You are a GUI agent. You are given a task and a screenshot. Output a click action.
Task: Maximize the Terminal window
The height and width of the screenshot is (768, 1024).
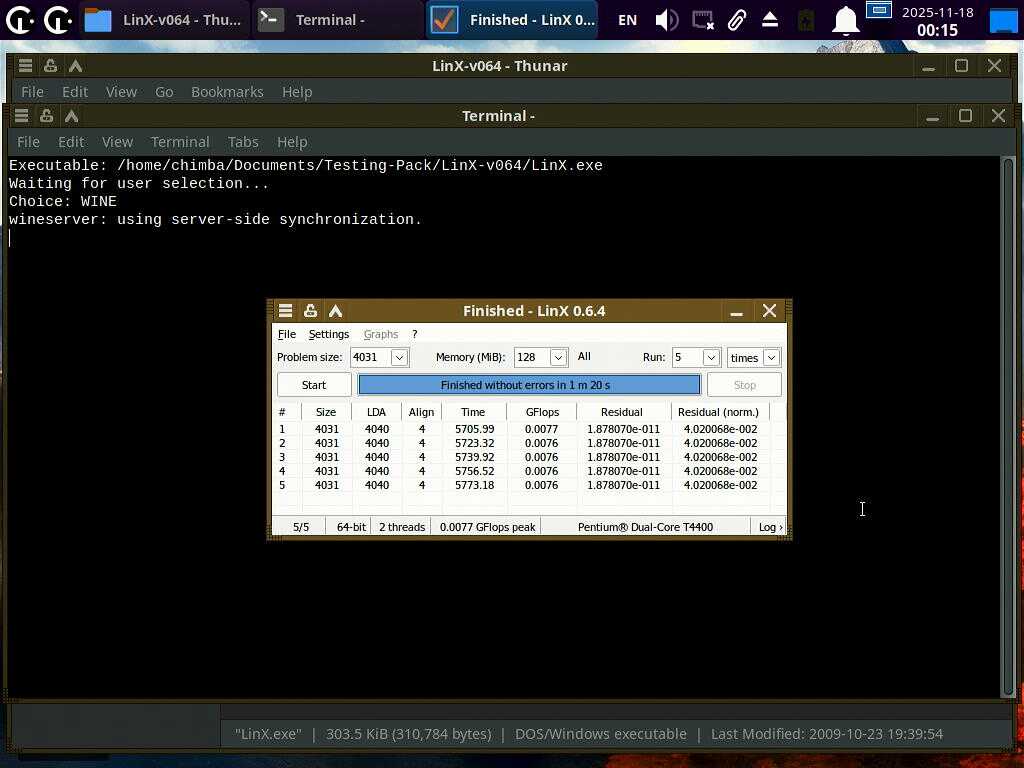[x=965, y=116]
